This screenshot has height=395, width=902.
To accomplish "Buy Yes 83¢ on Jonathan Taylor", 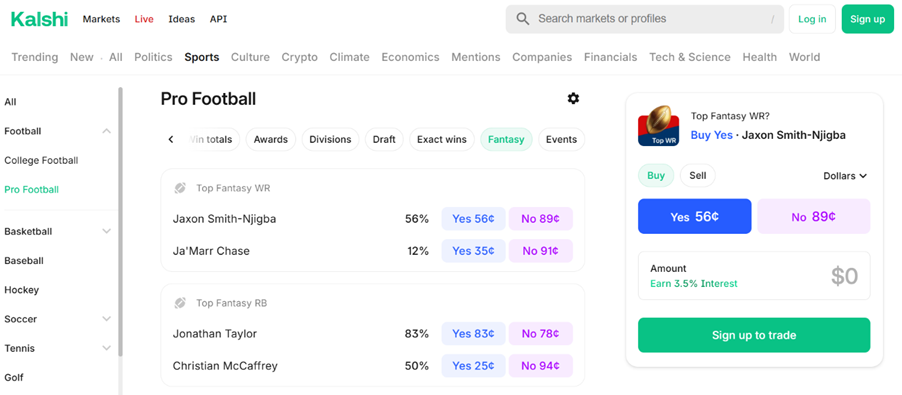I will click(x=473, y=333).
